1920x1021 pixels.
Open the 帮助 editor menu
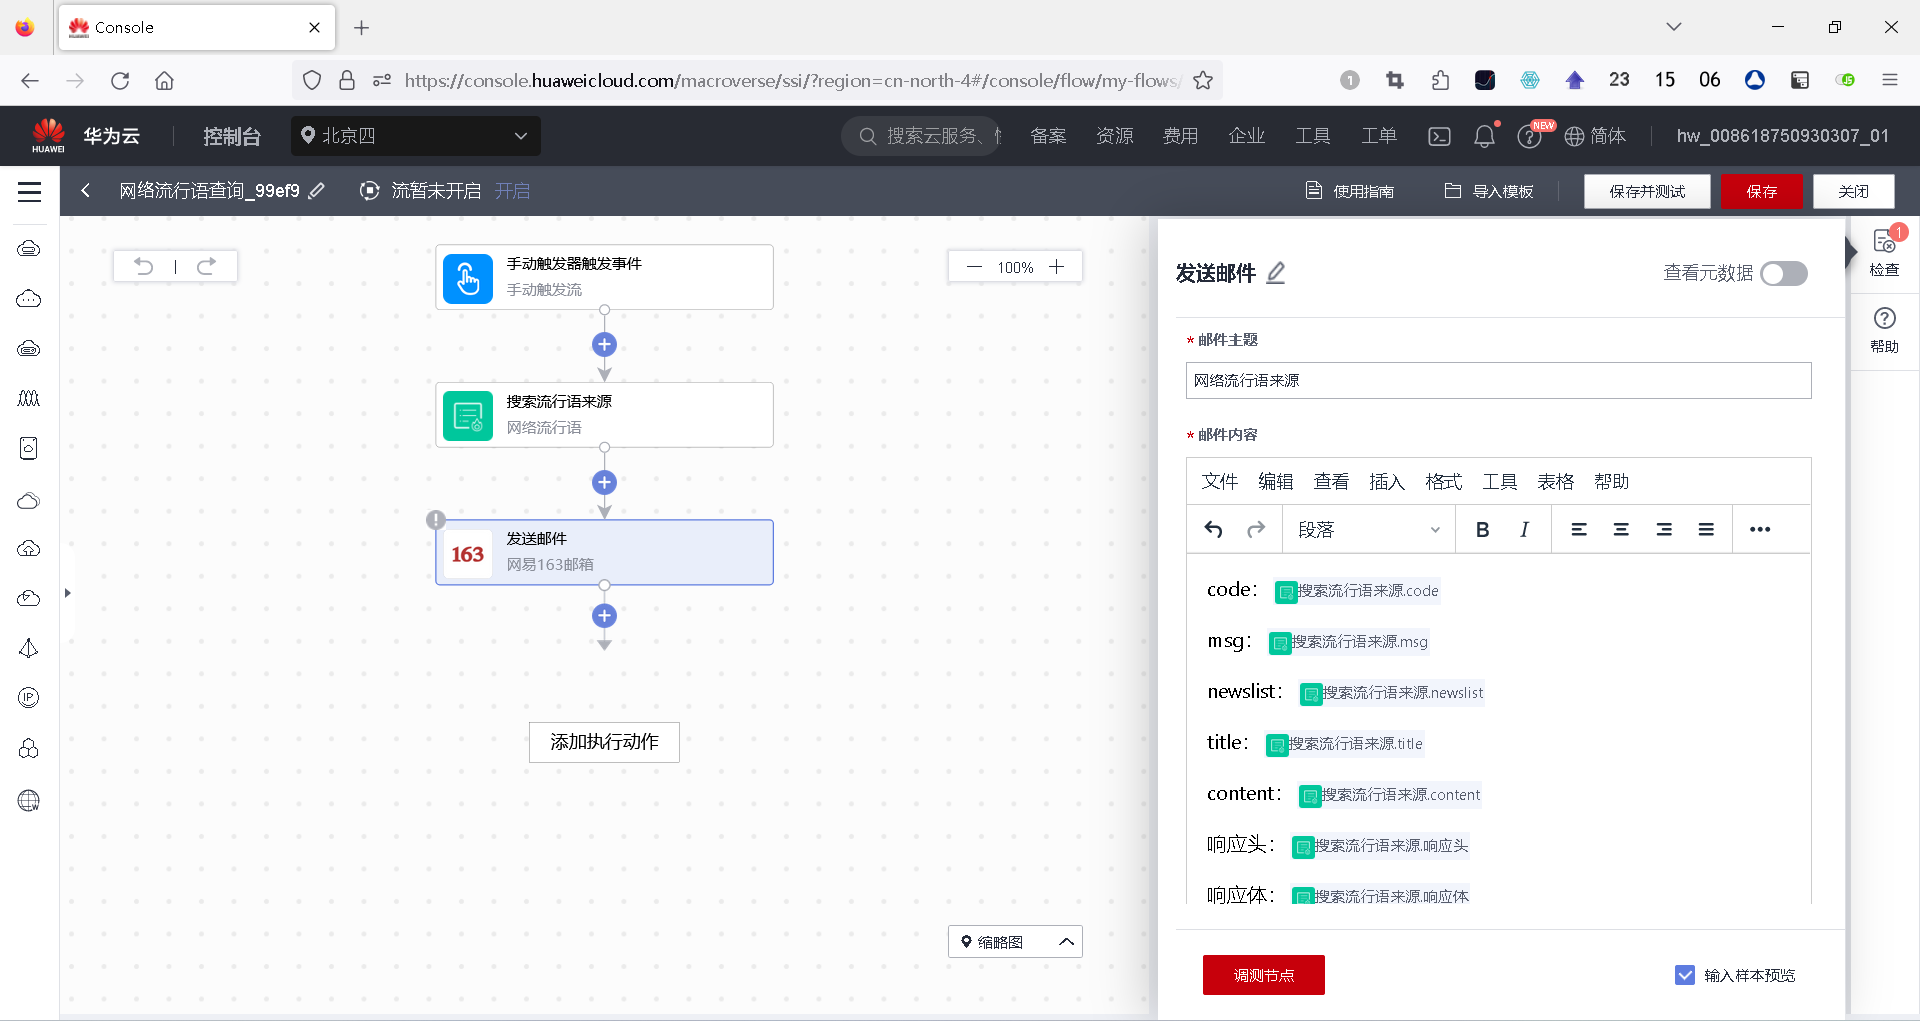tap(1612, 482)
